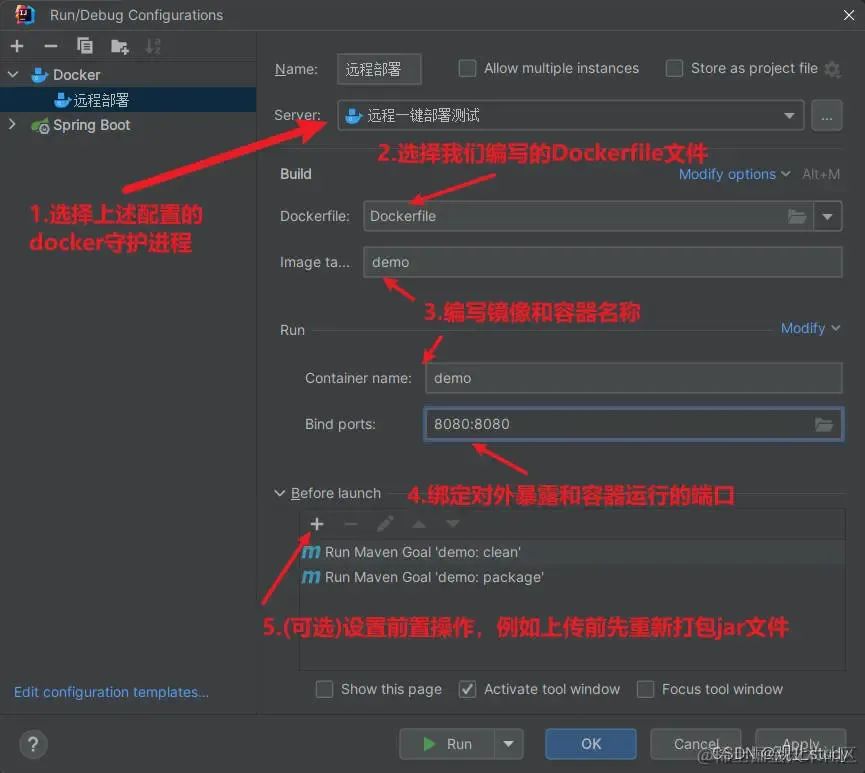
Task: Open Edit configuration templates link
Action: (x=111, y=692)
